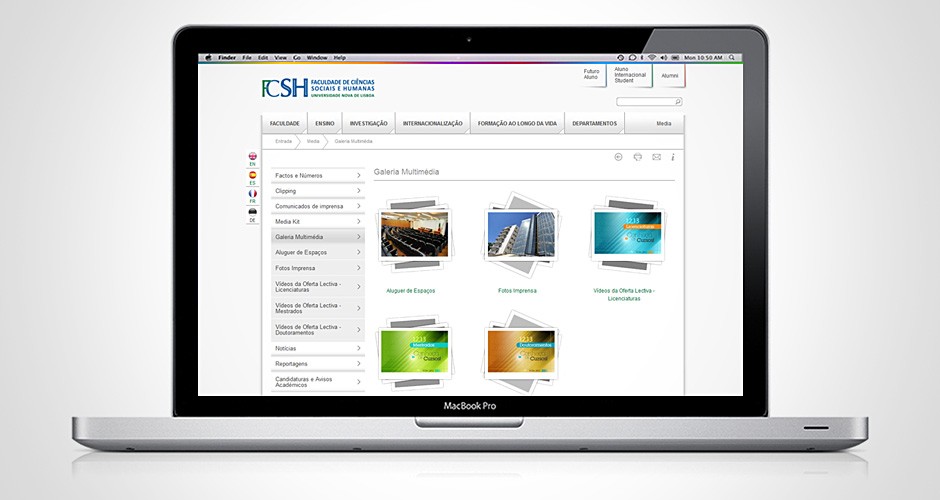This screenshot has height=500, width=940.
Task: Open the blue Licenciaturas video thumbnail
Action: (x=628, y=233)
